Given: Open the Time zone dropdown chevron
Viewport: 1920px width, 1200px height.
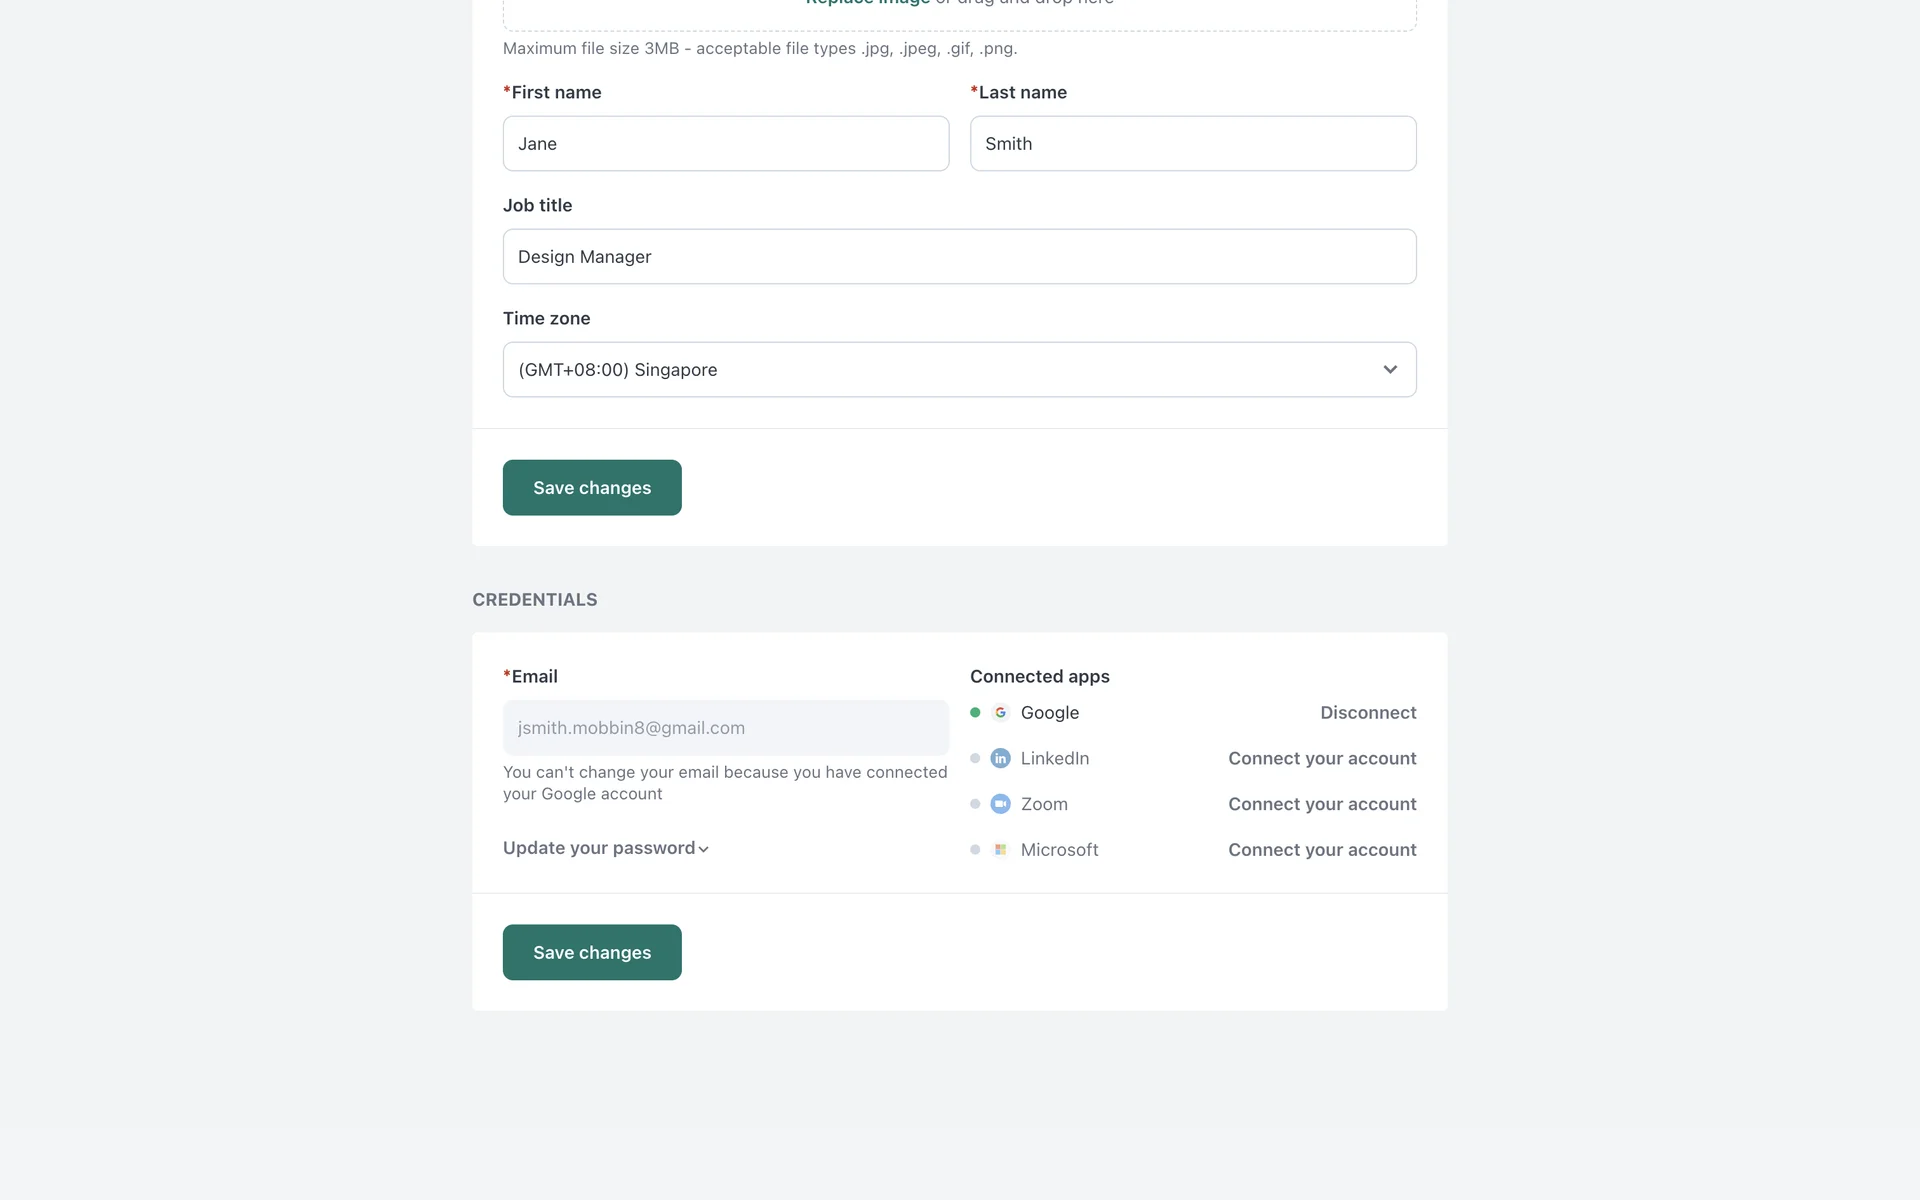Looking at the screenshot, I should 1390,370.
